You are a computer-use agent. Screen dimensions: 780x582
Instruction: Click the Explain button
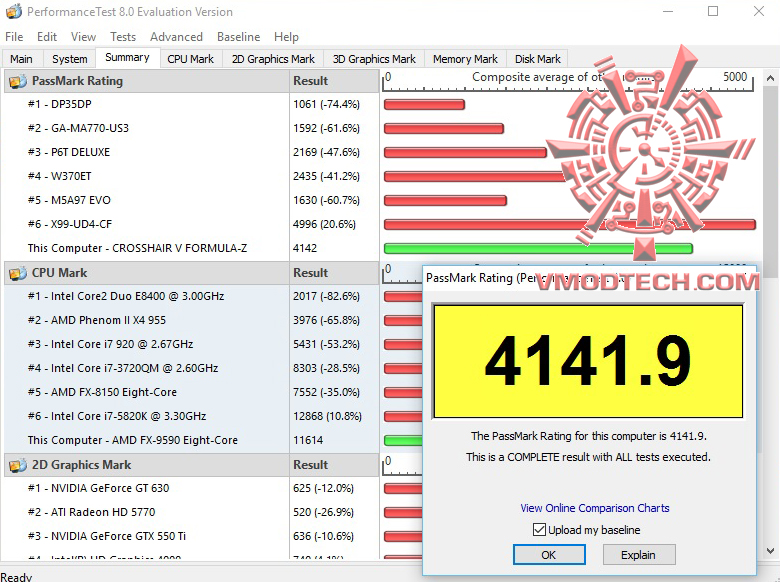coord(639,555)
